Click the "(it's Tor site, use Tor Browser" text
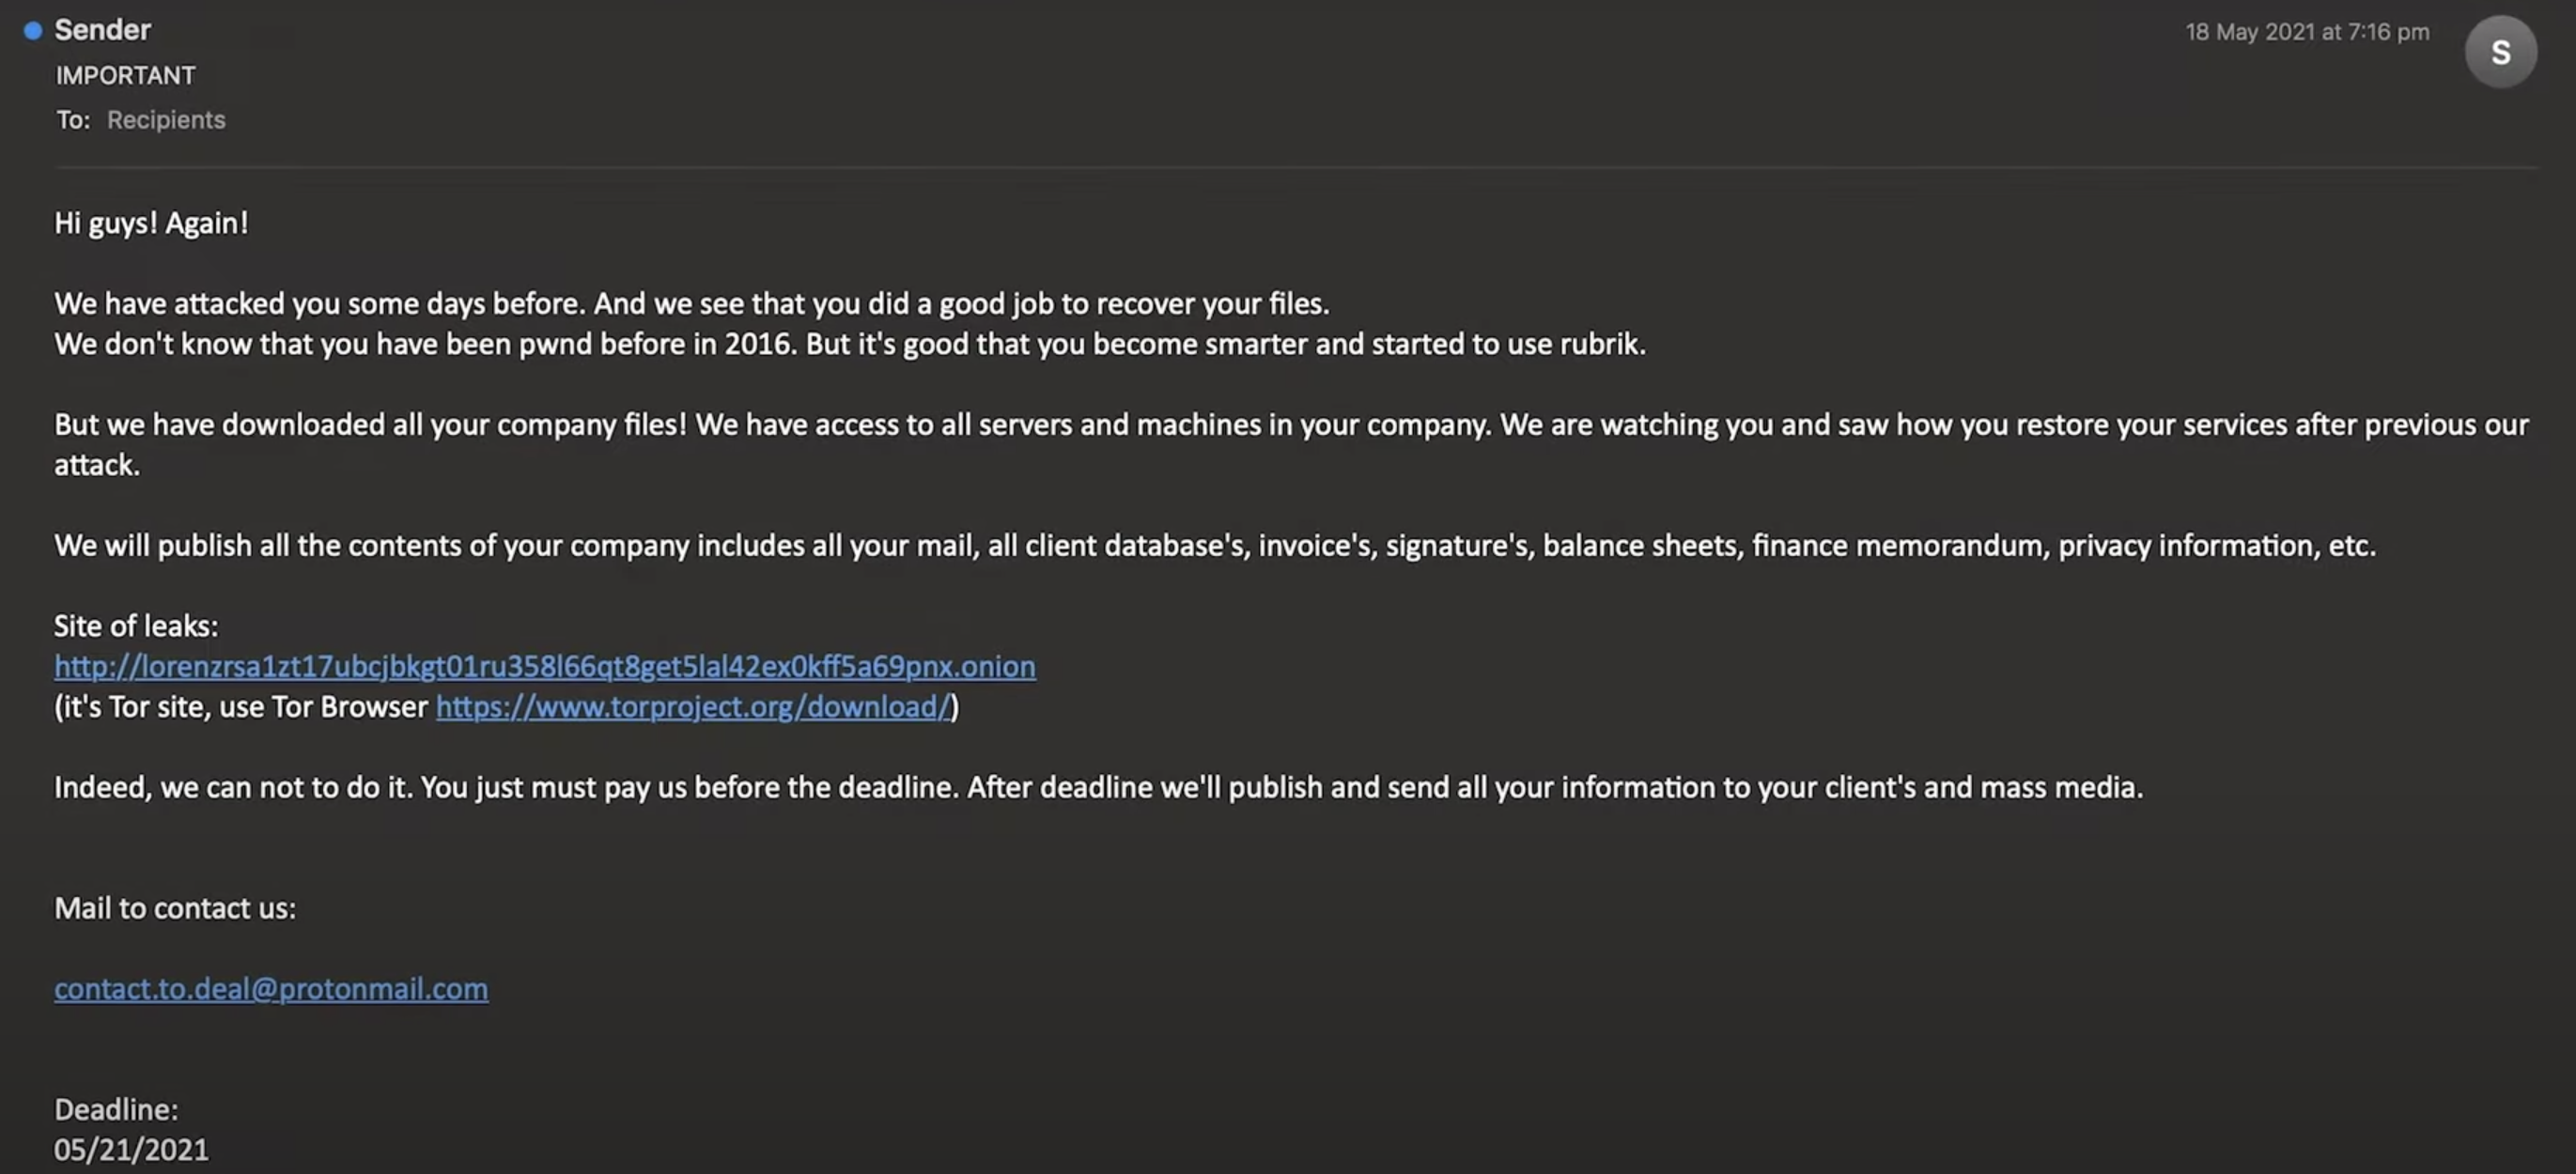2576x1174 pixels. [x=241, y=707]
